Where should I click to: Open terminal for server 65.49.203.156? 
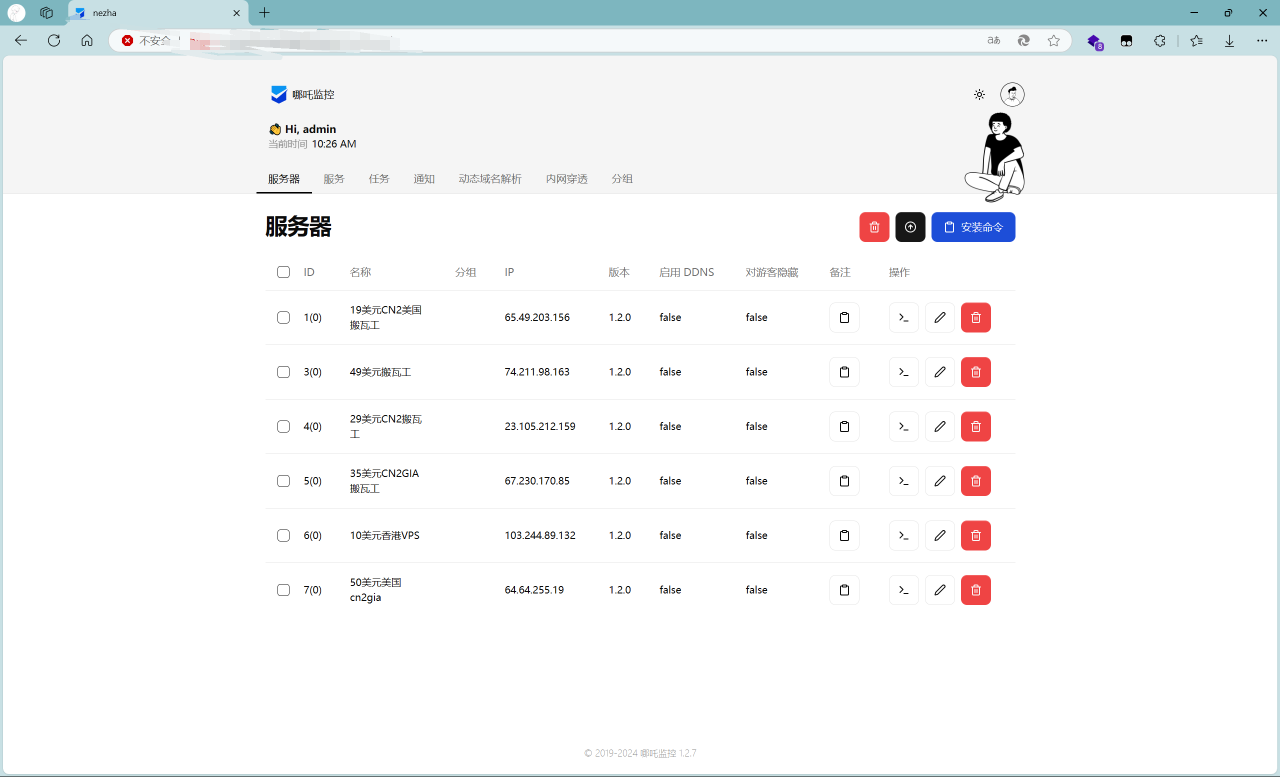903,317
